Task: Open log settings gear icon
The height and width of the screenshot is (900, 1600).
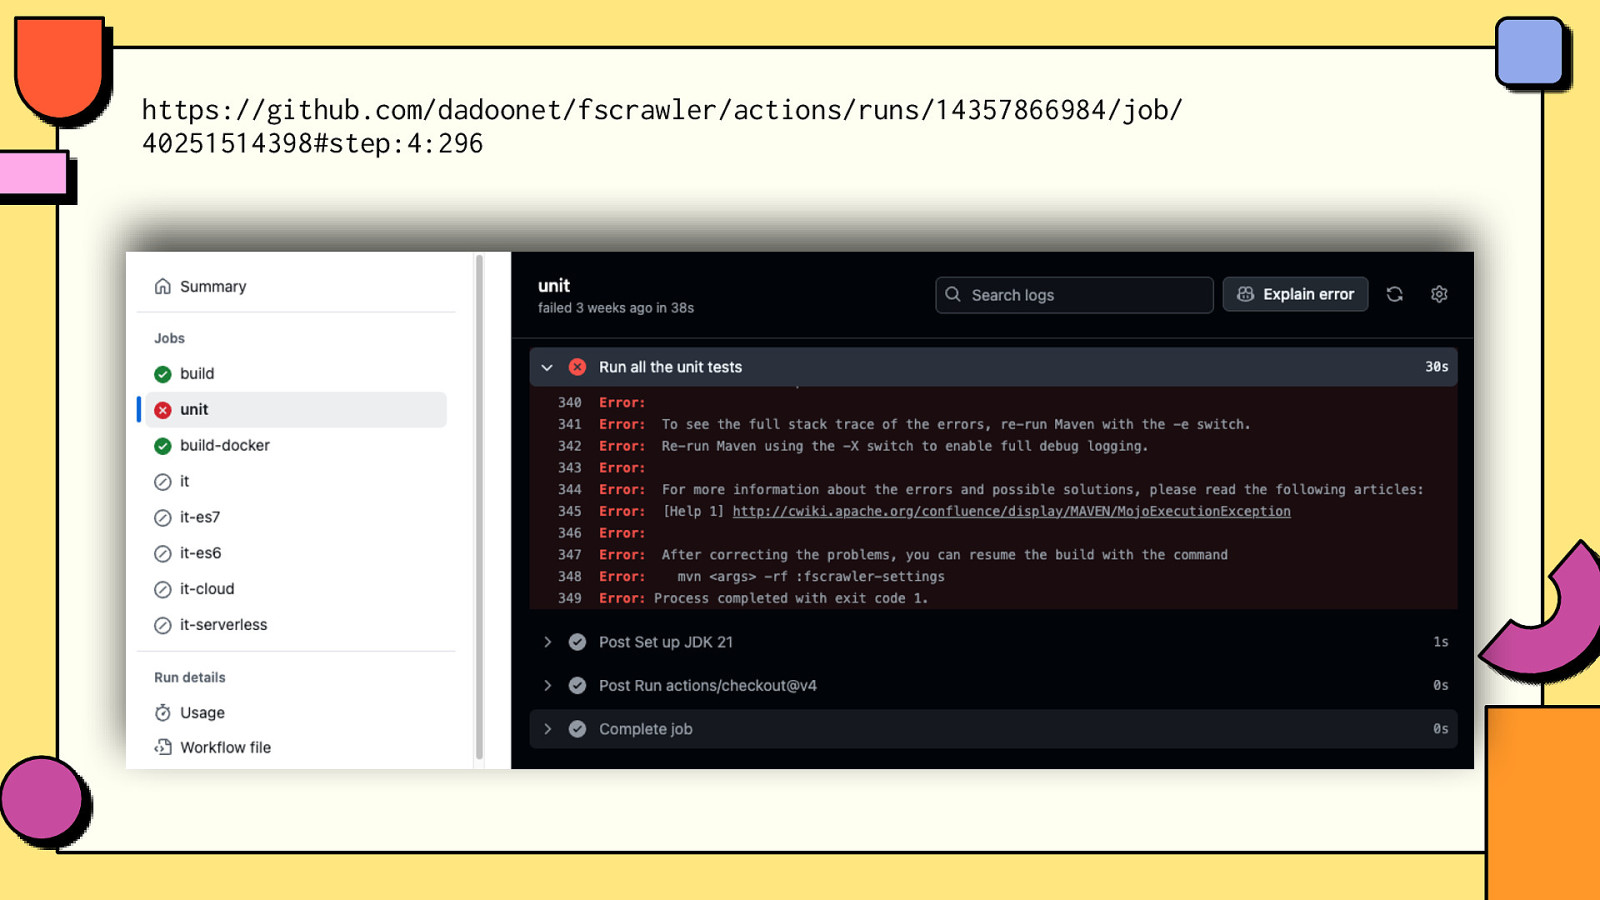Action: [x=1439, y=294]
